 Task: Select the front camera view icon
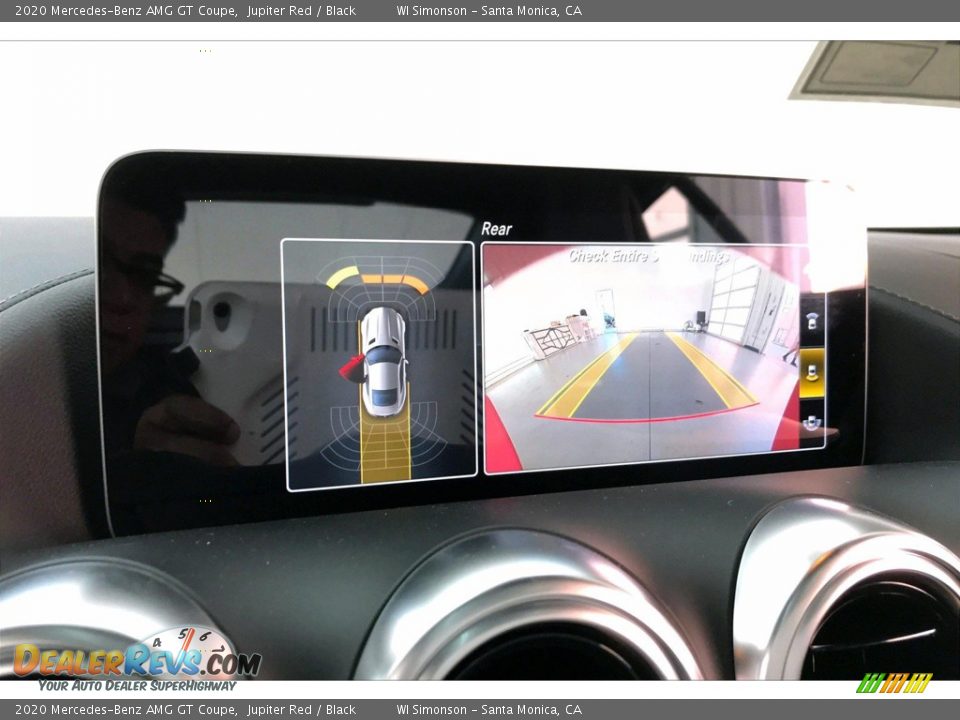tap(812, 320)
